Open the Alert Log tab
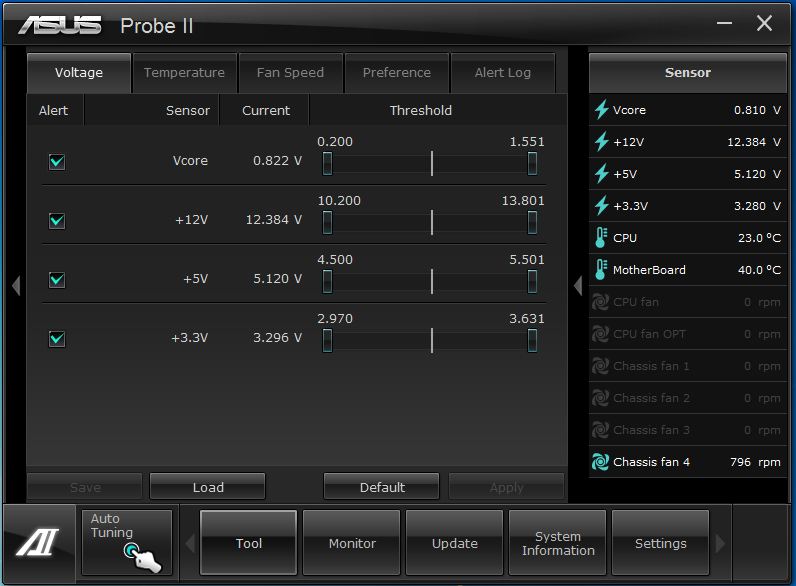The height and width of the screenshot is (586, 796). click(503, 73)
